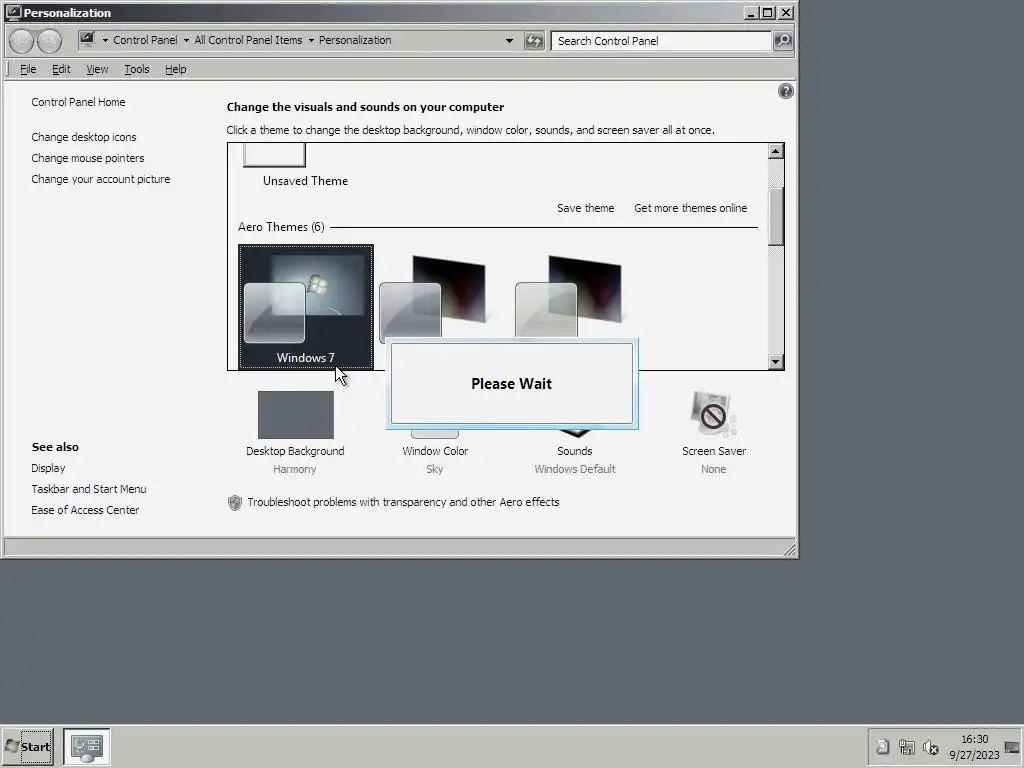The height and width of the screenshot is (768, 1024).
Task: Click the Personalization title bar icon
Action: click(13, 12)
